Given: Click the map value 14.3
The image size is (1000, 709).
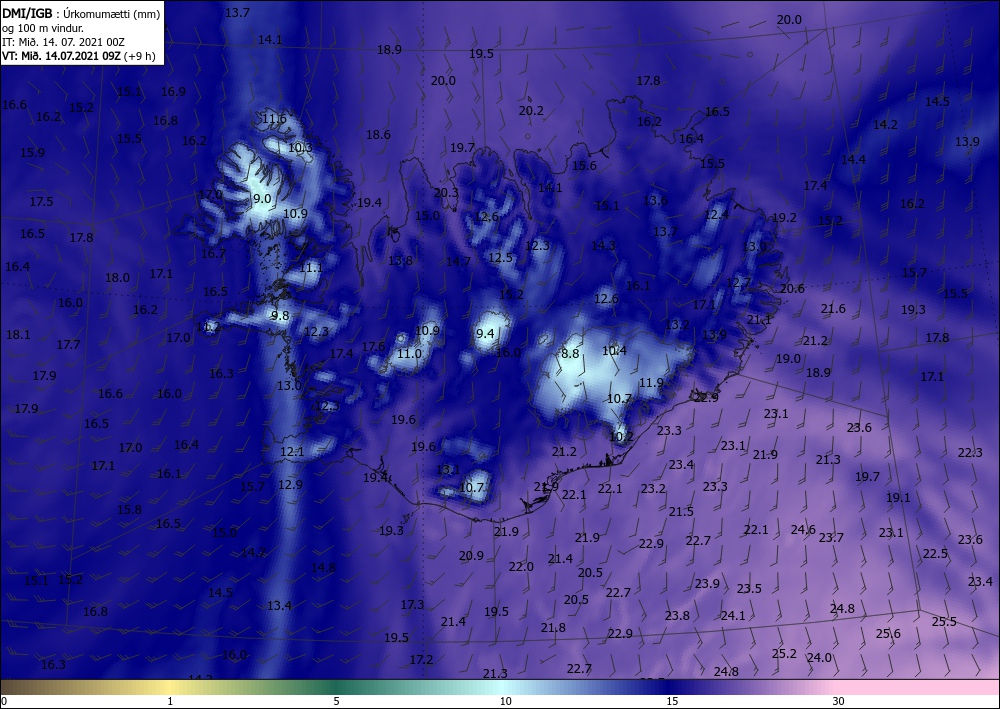Looking at the screenshot, I should click(603, 245).
